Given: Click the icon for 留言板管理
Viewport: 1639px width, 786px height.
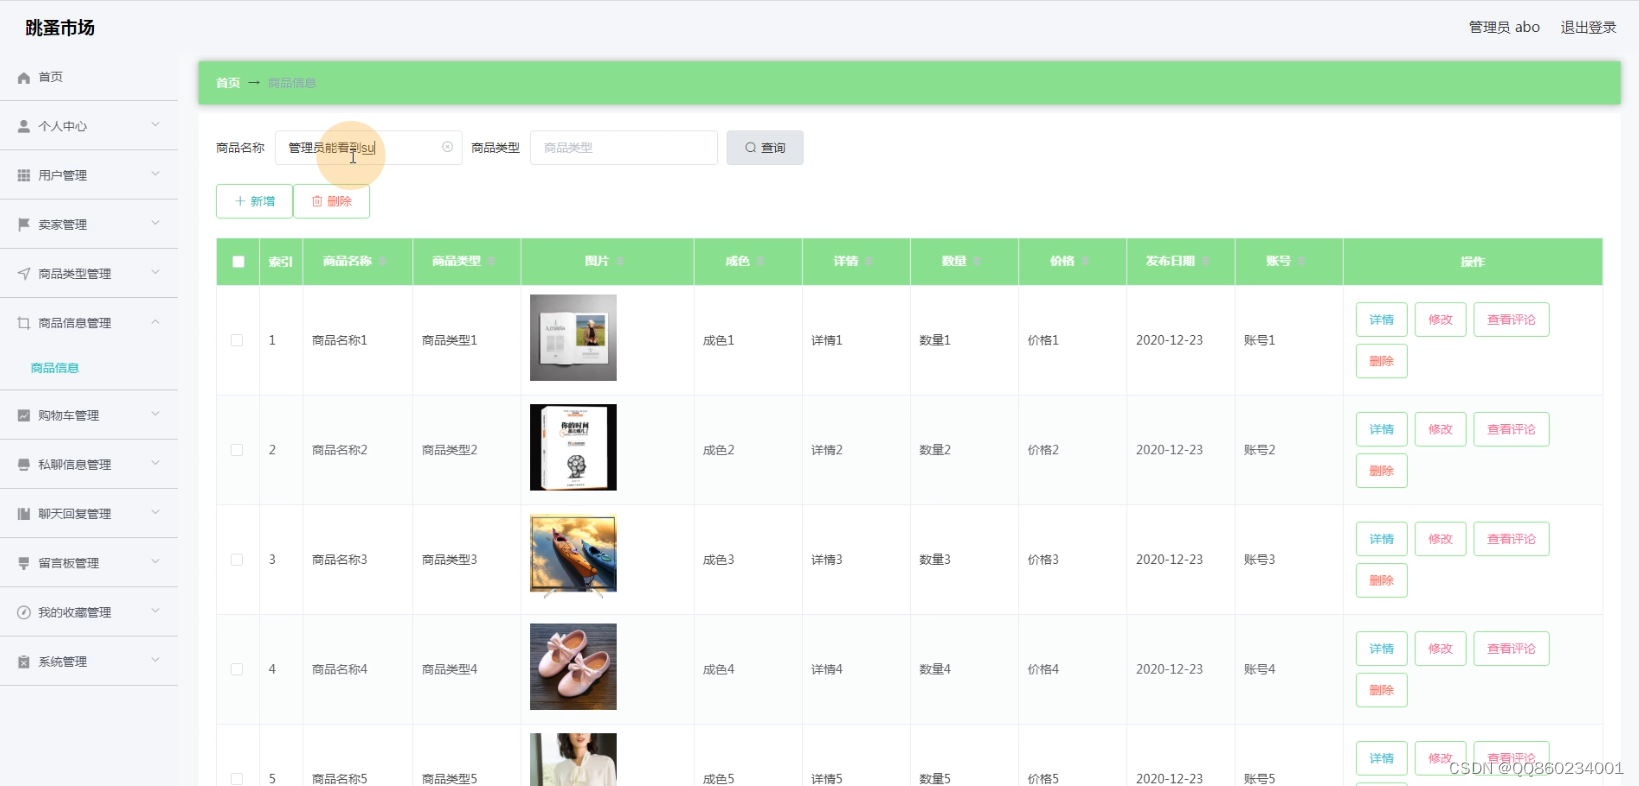Looking at the screenshot, I should click(24, 563).
